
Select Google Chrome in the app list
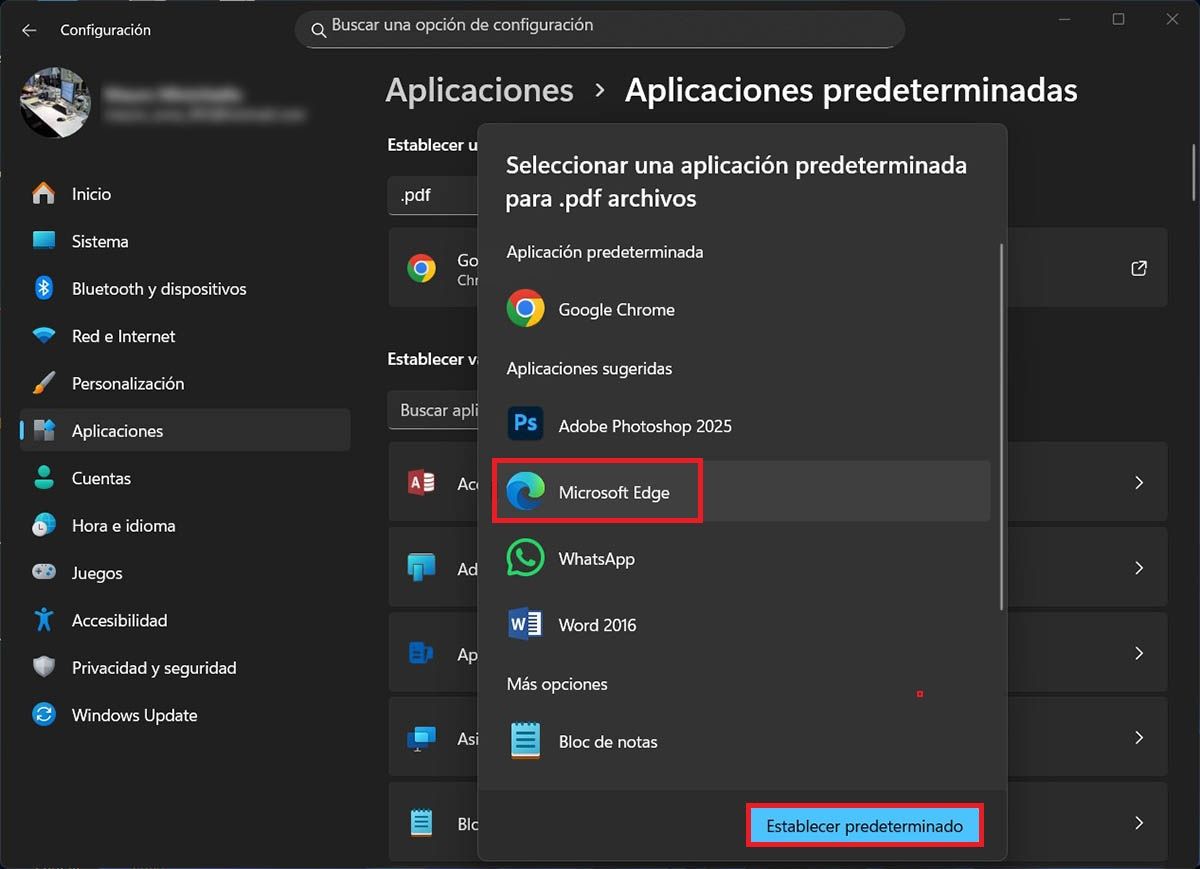point(615,310)
